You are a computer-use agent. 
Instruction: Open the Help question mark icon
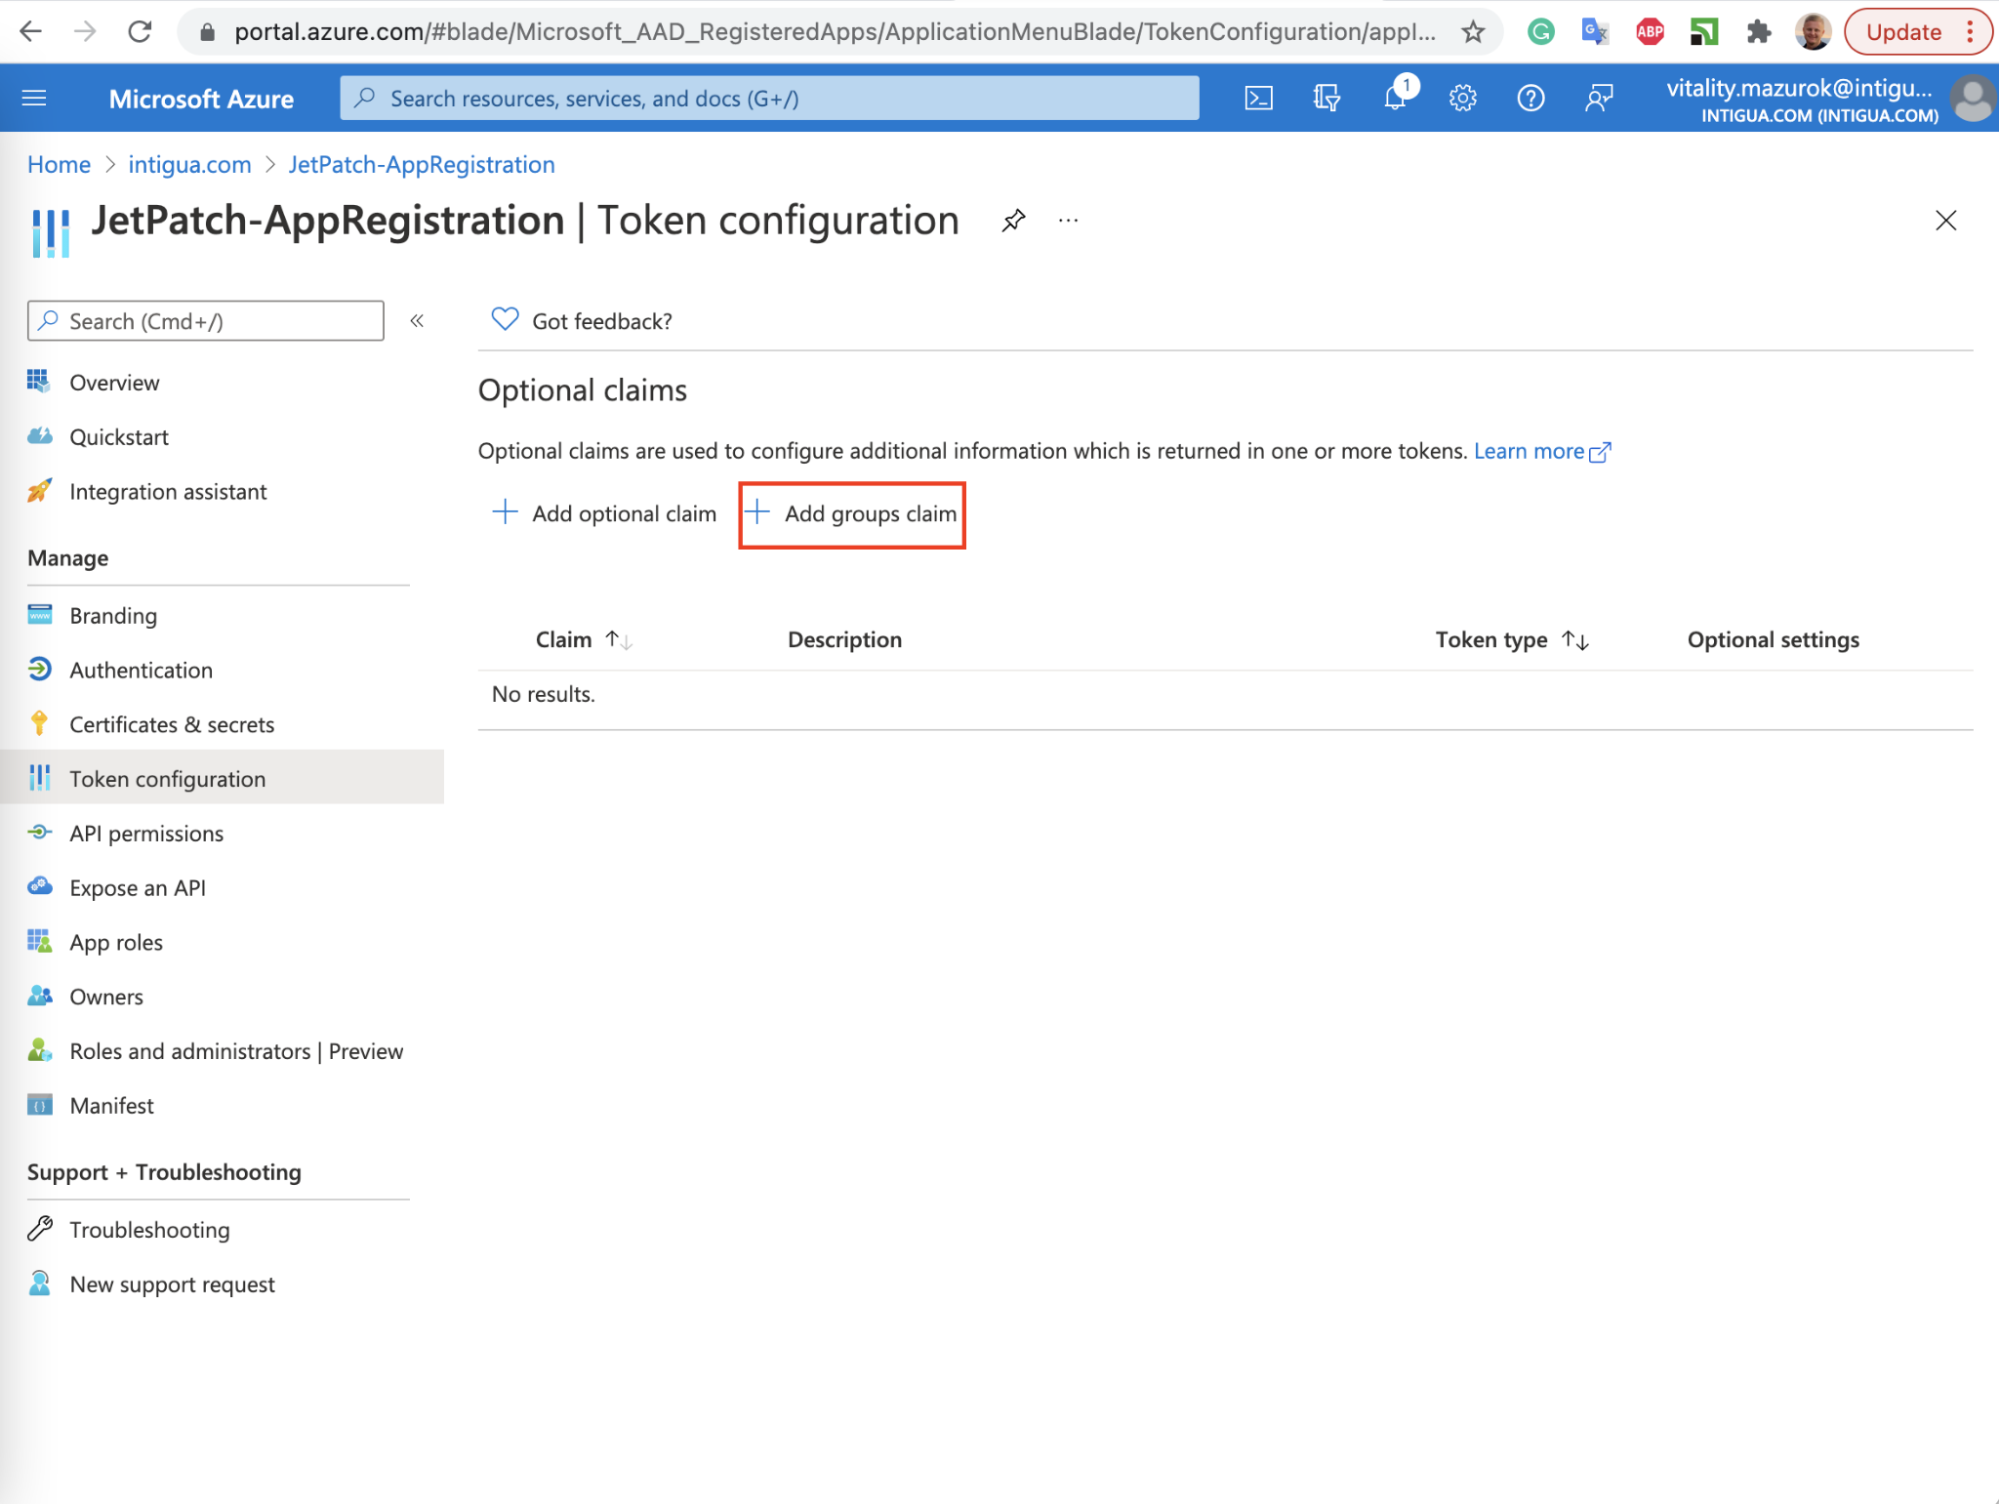[x=1530, y=98]
